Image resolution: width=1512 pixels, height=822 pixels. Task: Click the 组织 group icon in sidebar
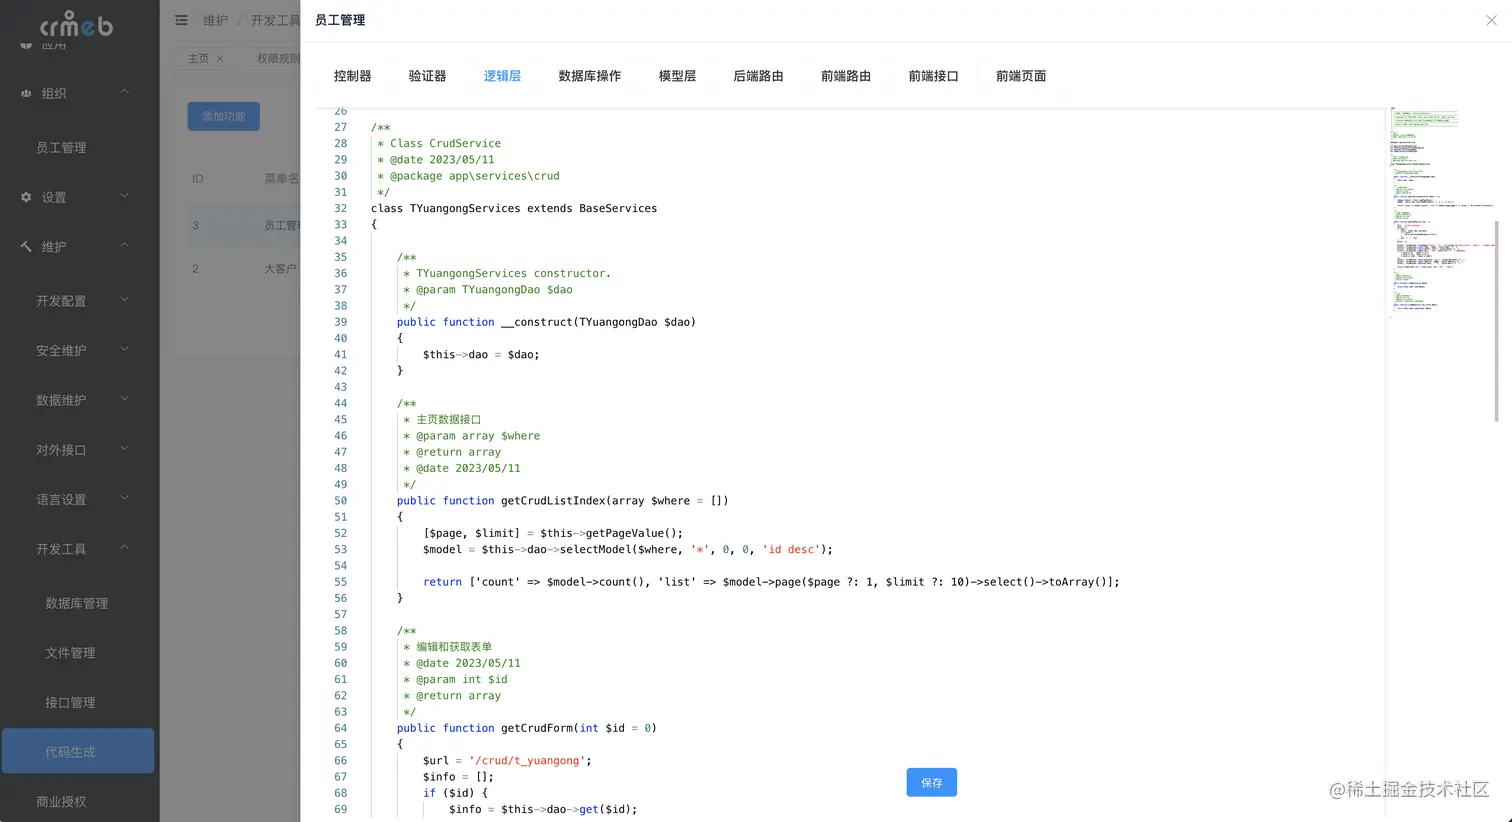pyautogui.click(x=26, y=93)
